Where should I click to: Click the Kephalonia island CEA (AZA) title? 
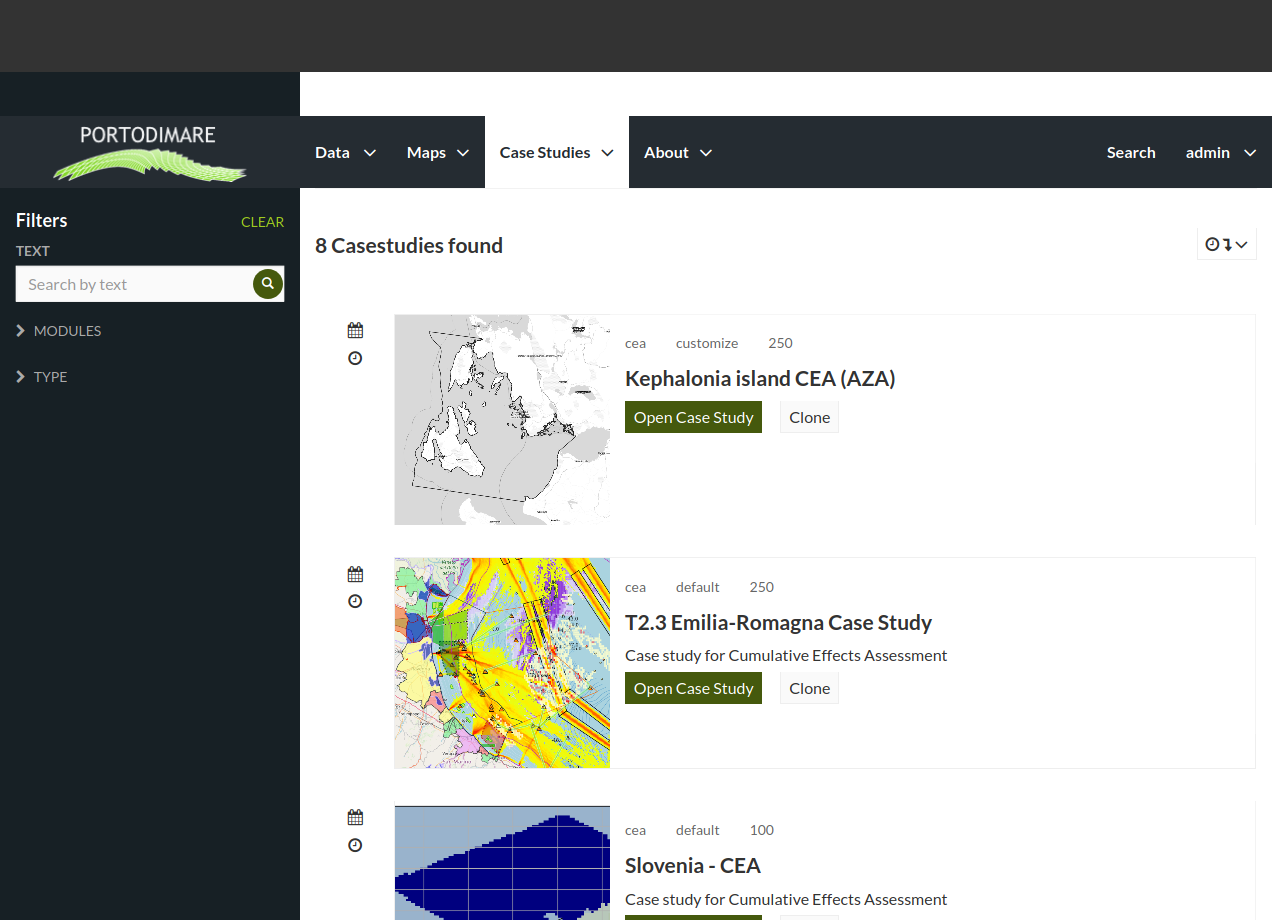click(760, 378)
